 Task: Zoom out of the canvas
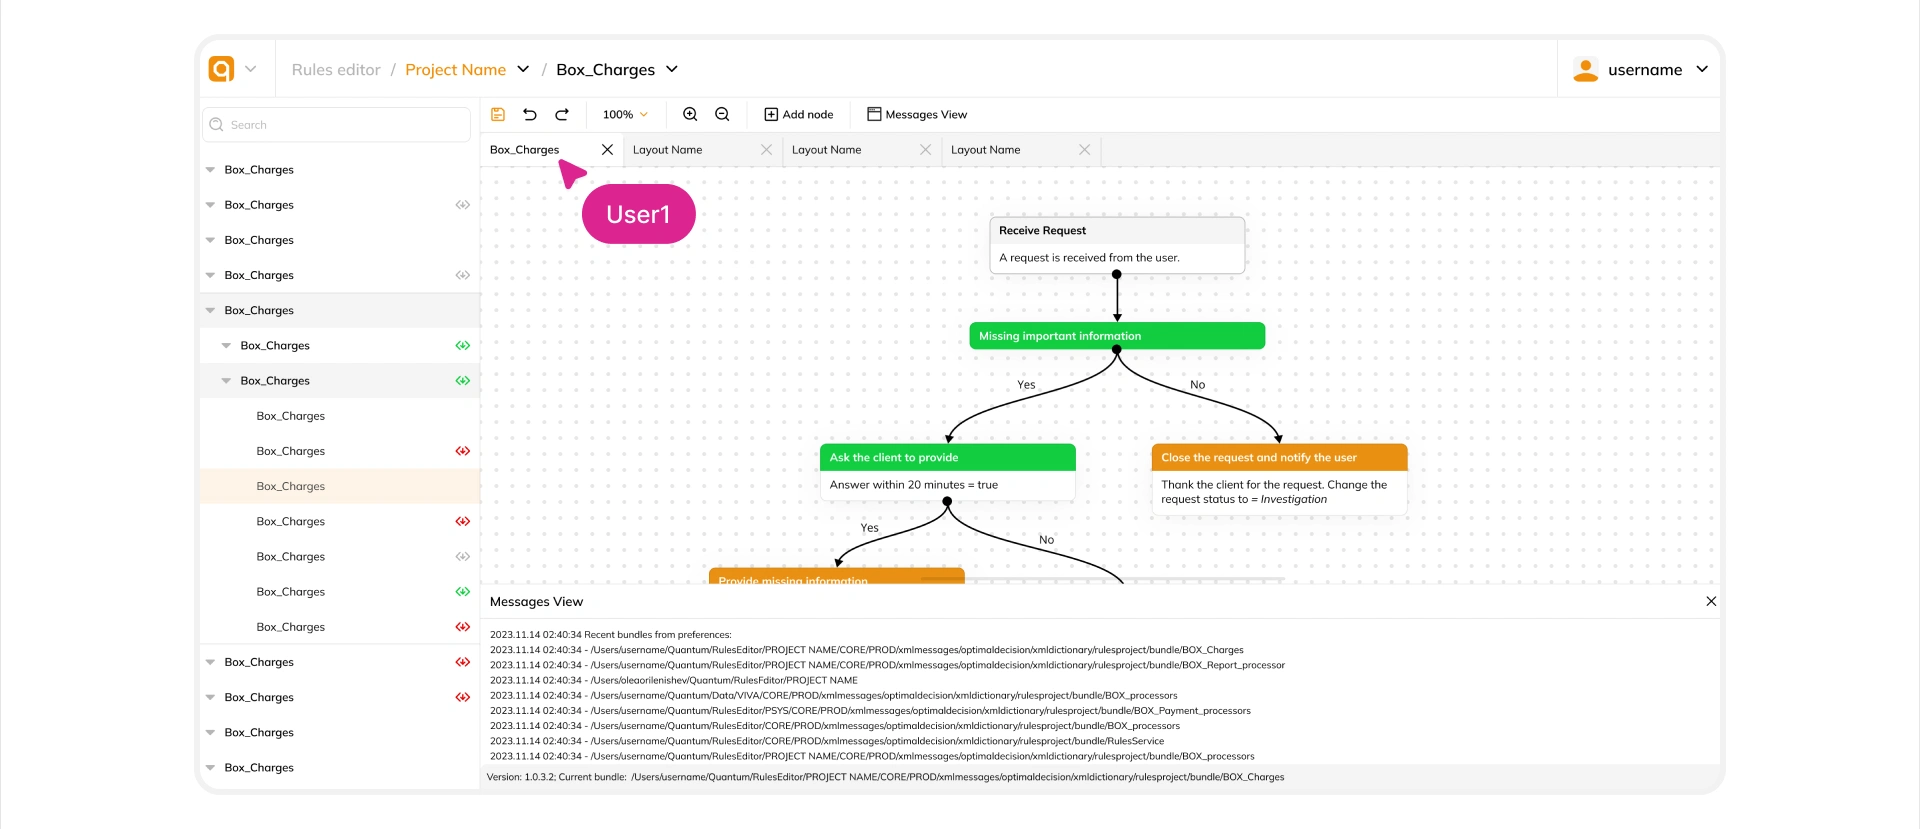722,115
